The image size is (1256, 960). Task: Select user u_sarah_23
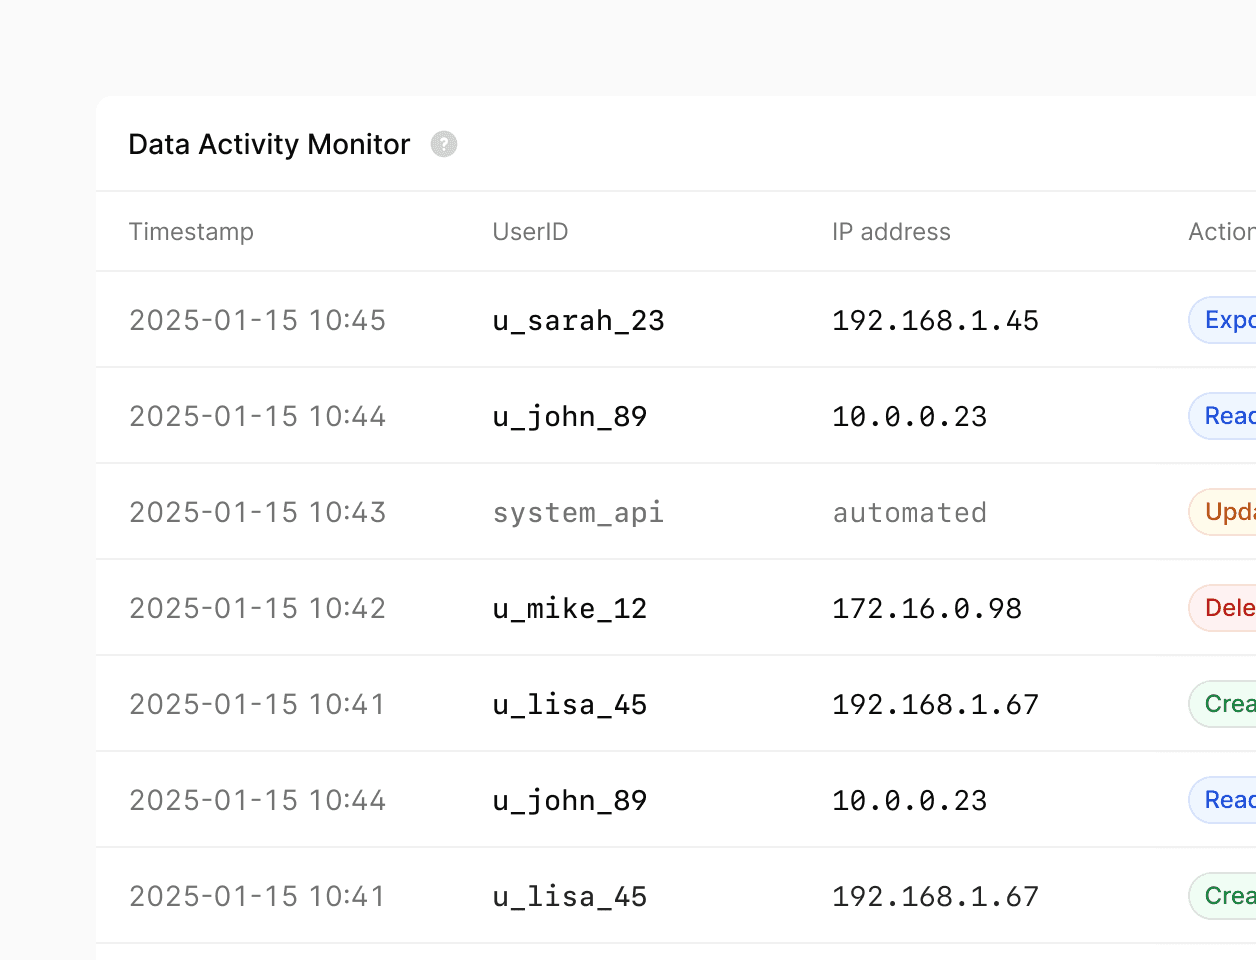(x=578, y=321)
